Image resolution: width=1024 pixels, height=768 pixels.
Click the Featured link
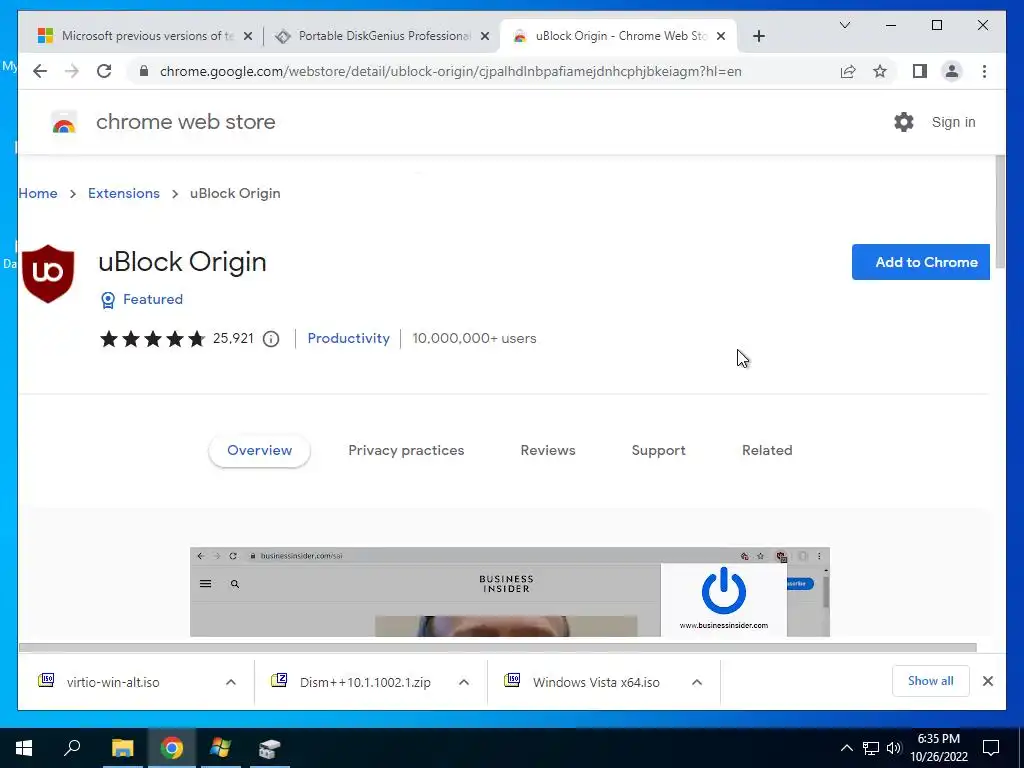[x=153, y=299]
